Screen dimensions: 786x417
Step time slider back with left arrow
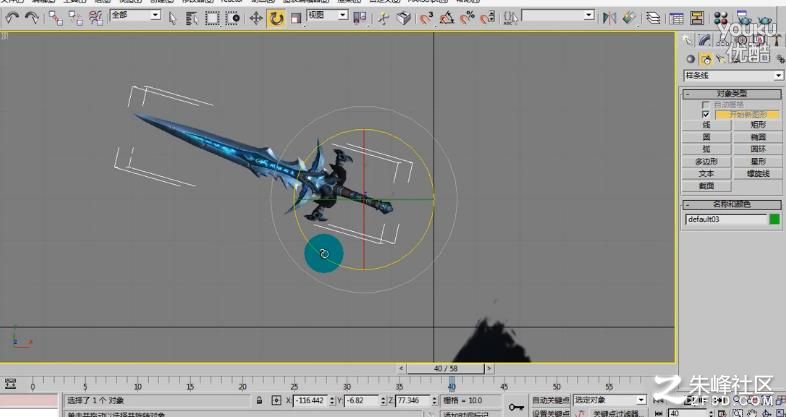pyautogui.click(x=401, y=368)
